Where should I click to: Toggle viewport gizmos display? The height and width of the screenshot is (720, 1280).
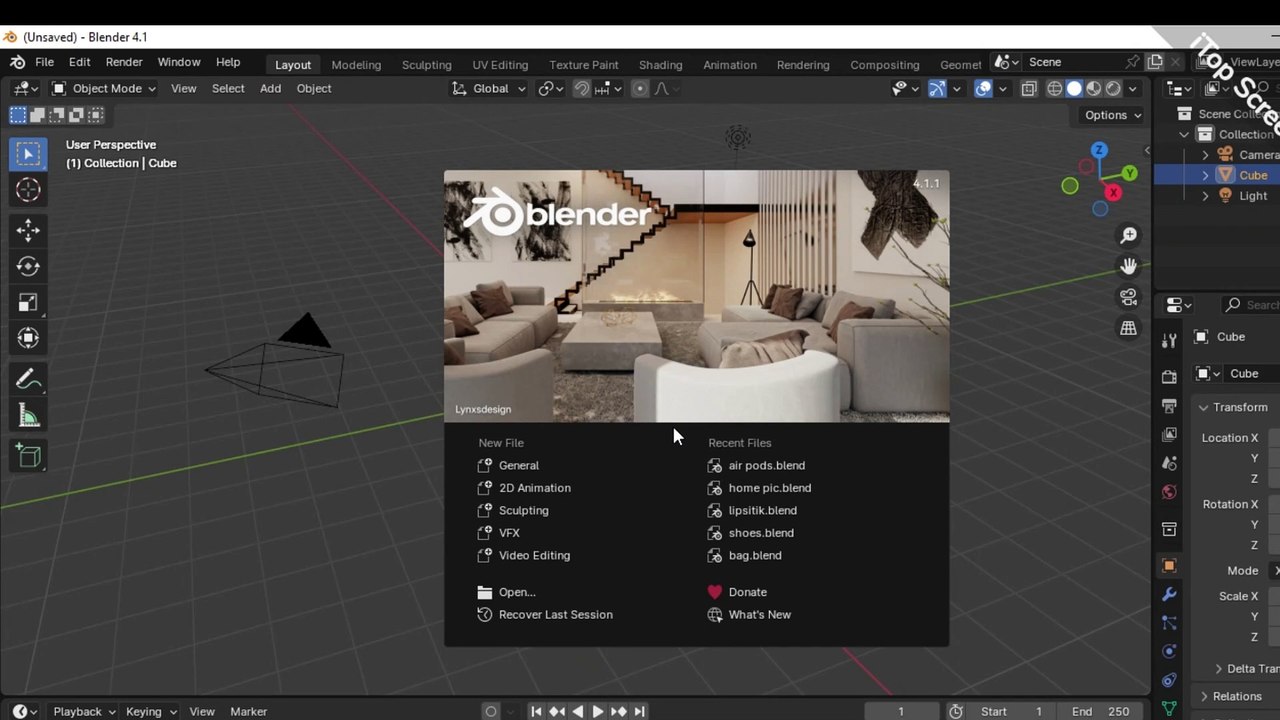pos(937,89)
